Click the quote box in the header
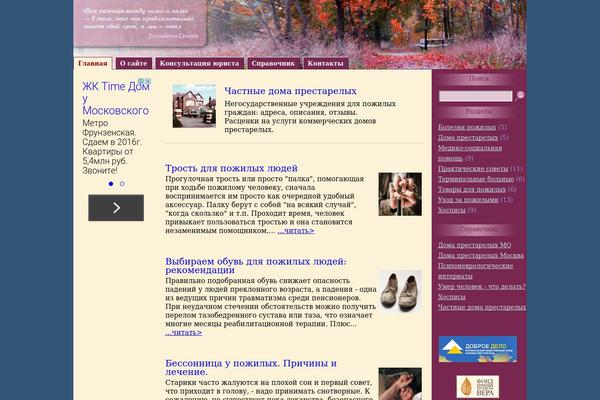 click(140, 23)
